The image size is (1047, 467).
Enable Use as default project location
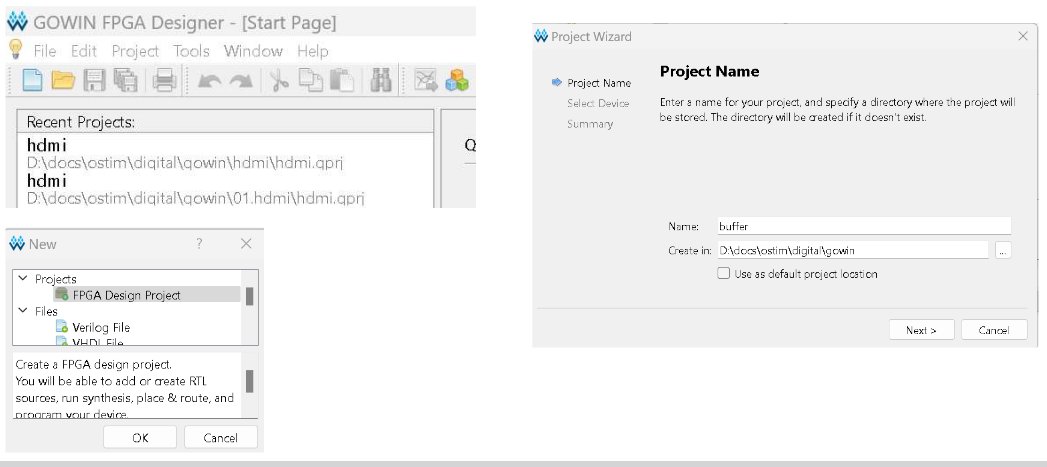pyautogui.click(x=723, y=273)
